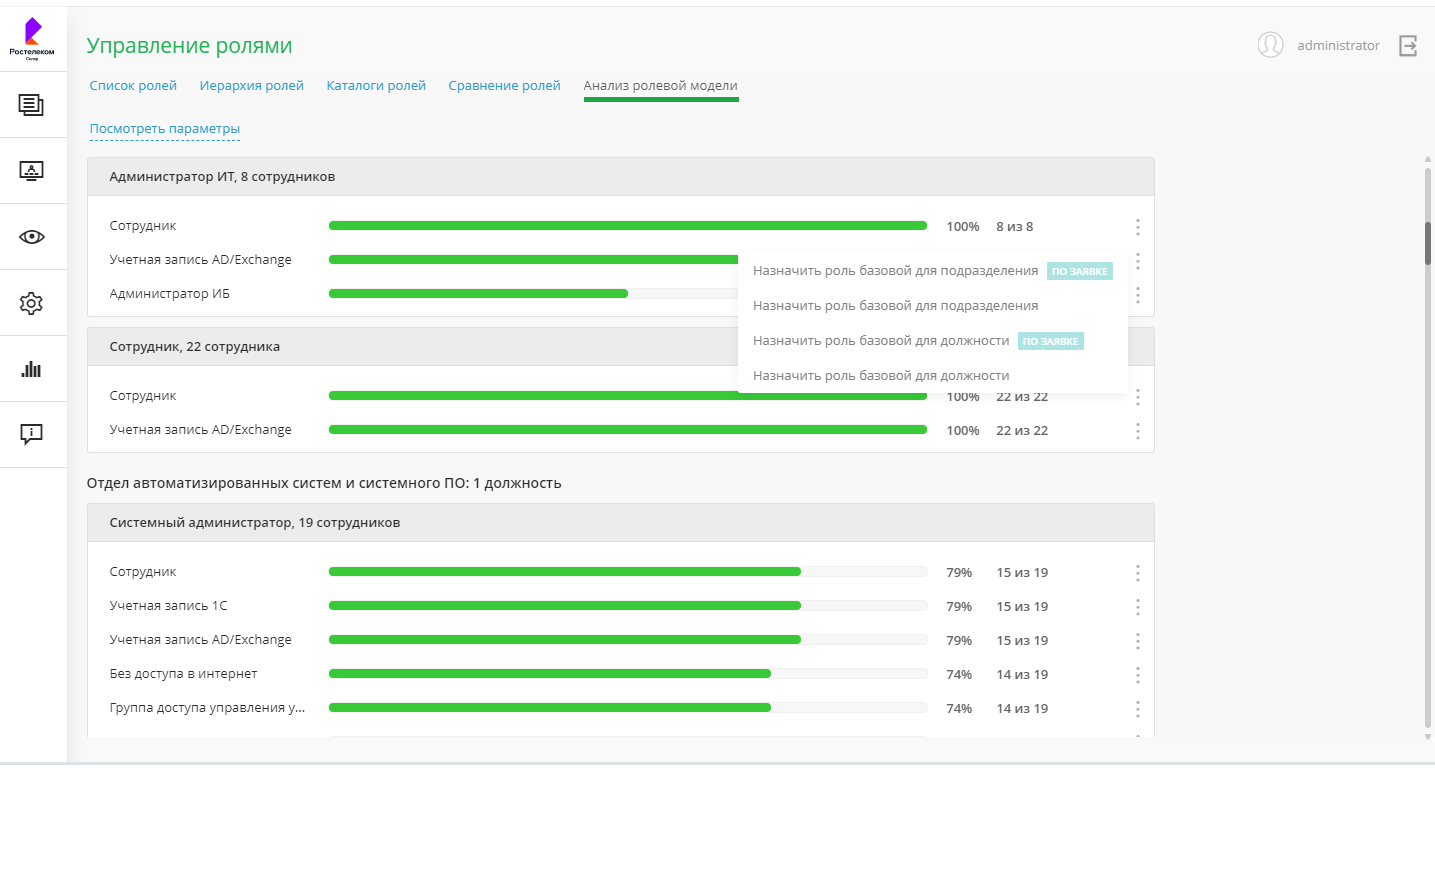Click the administrator user avatar
This screenshot has width=1435, height=890.
[1270, 45]
